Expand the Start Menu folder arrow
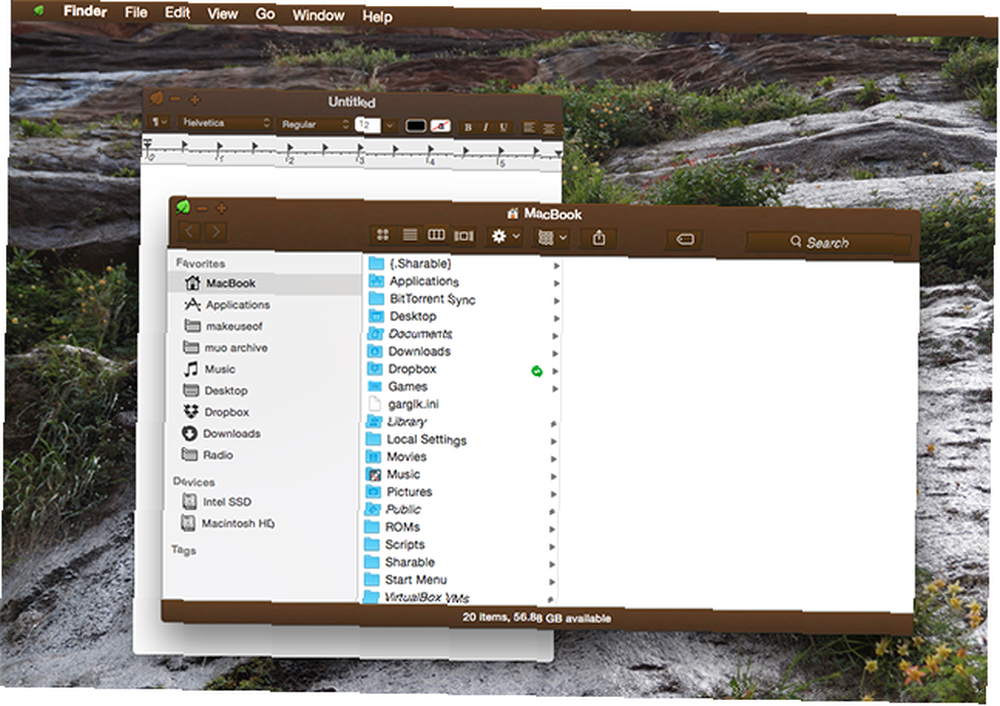1000x706 pixels. coord(552,582)
